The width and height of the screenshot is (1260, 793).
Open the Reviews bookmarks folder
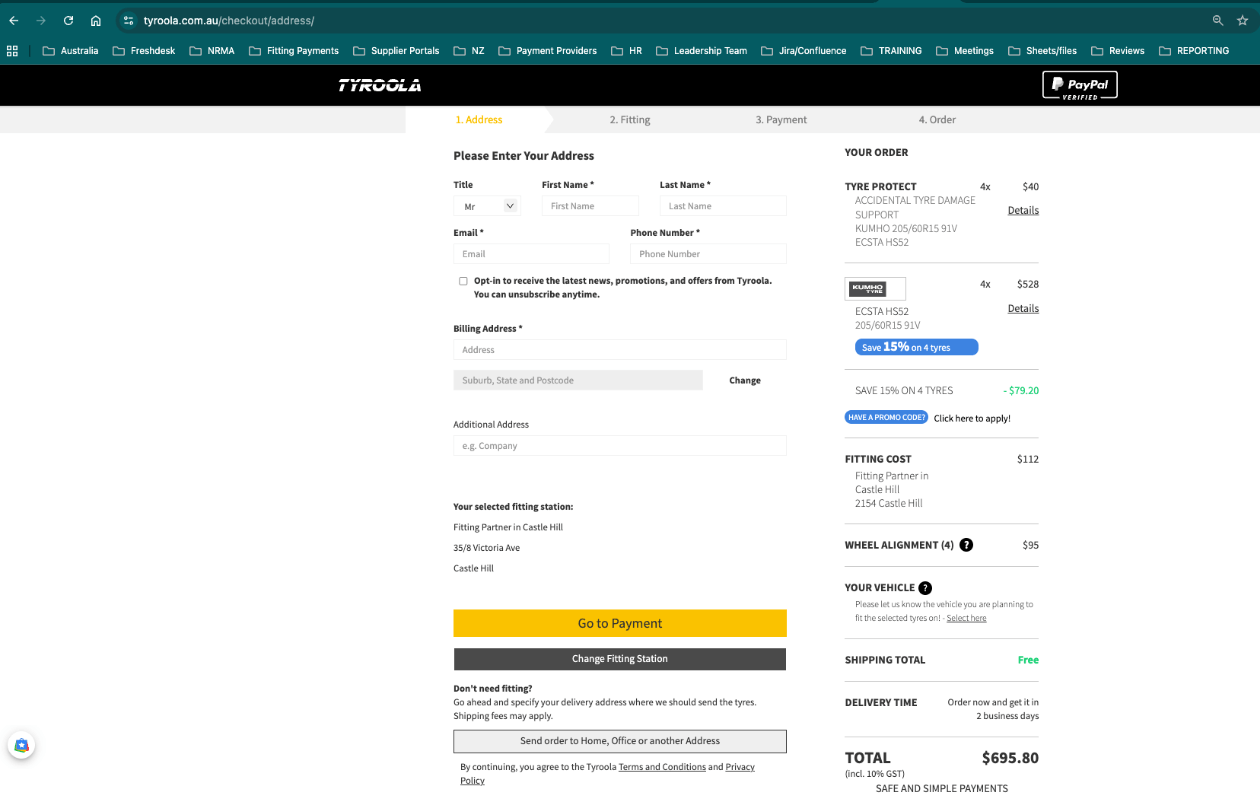click(x=1117, y=51)
